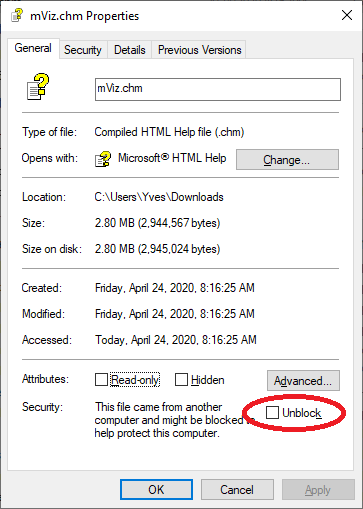Click the Cancel button
The width and height of the screenshot is (363, 509).
tap(237, 490)
